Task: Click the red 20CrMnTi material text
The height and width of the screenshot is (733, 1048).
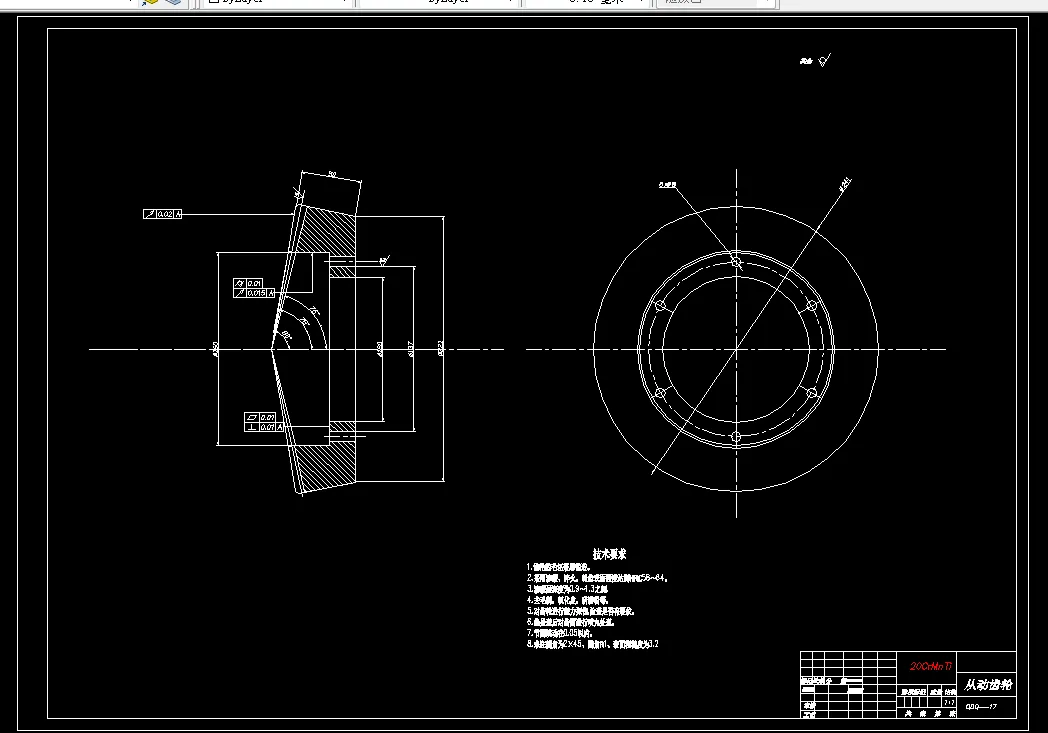Action: tap(930, 666)
